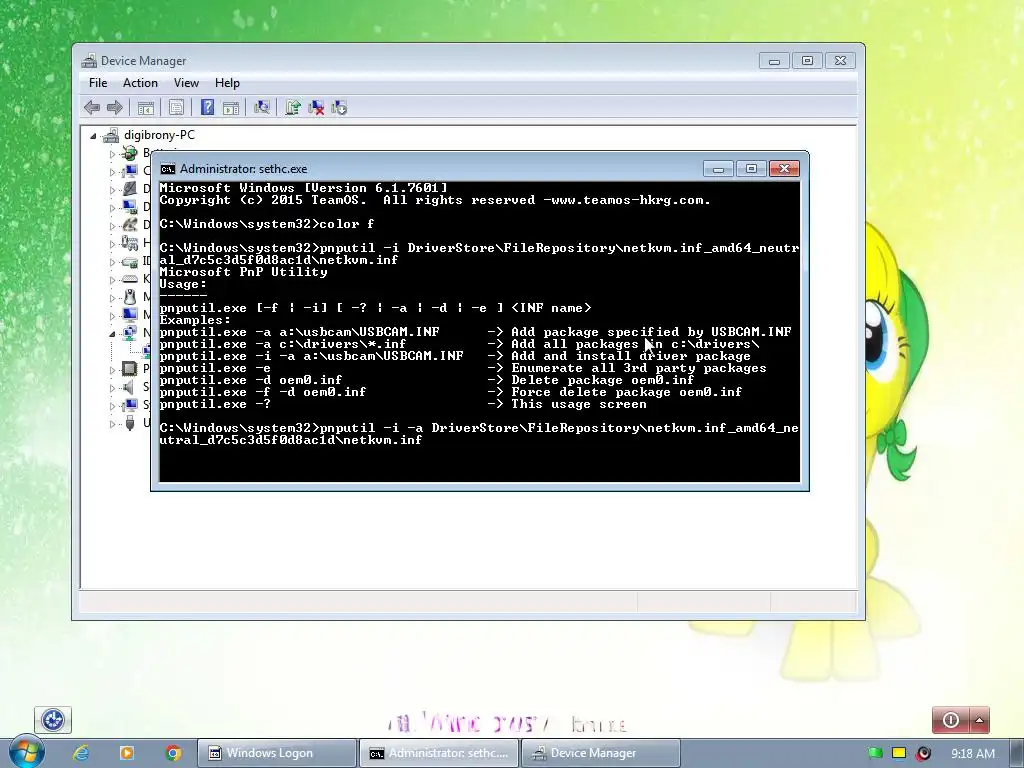
Task: Click the Ease of Access button
Action: [53, 720]
